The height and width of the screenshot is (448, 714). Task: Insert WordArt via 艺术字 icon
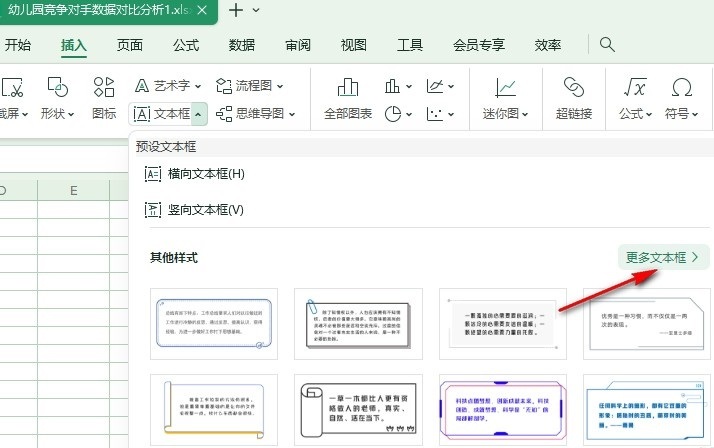[142, 86]
